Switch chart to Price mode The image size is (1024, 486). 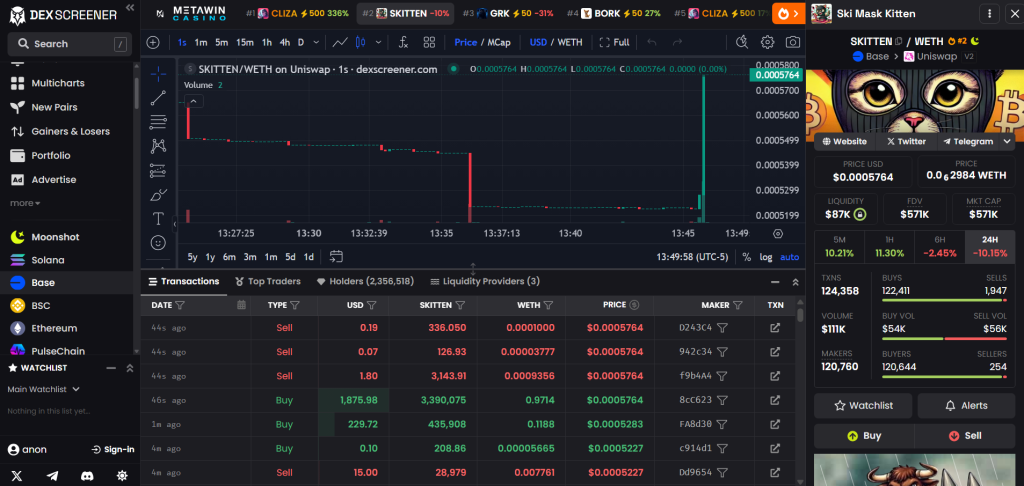(466, 42)
